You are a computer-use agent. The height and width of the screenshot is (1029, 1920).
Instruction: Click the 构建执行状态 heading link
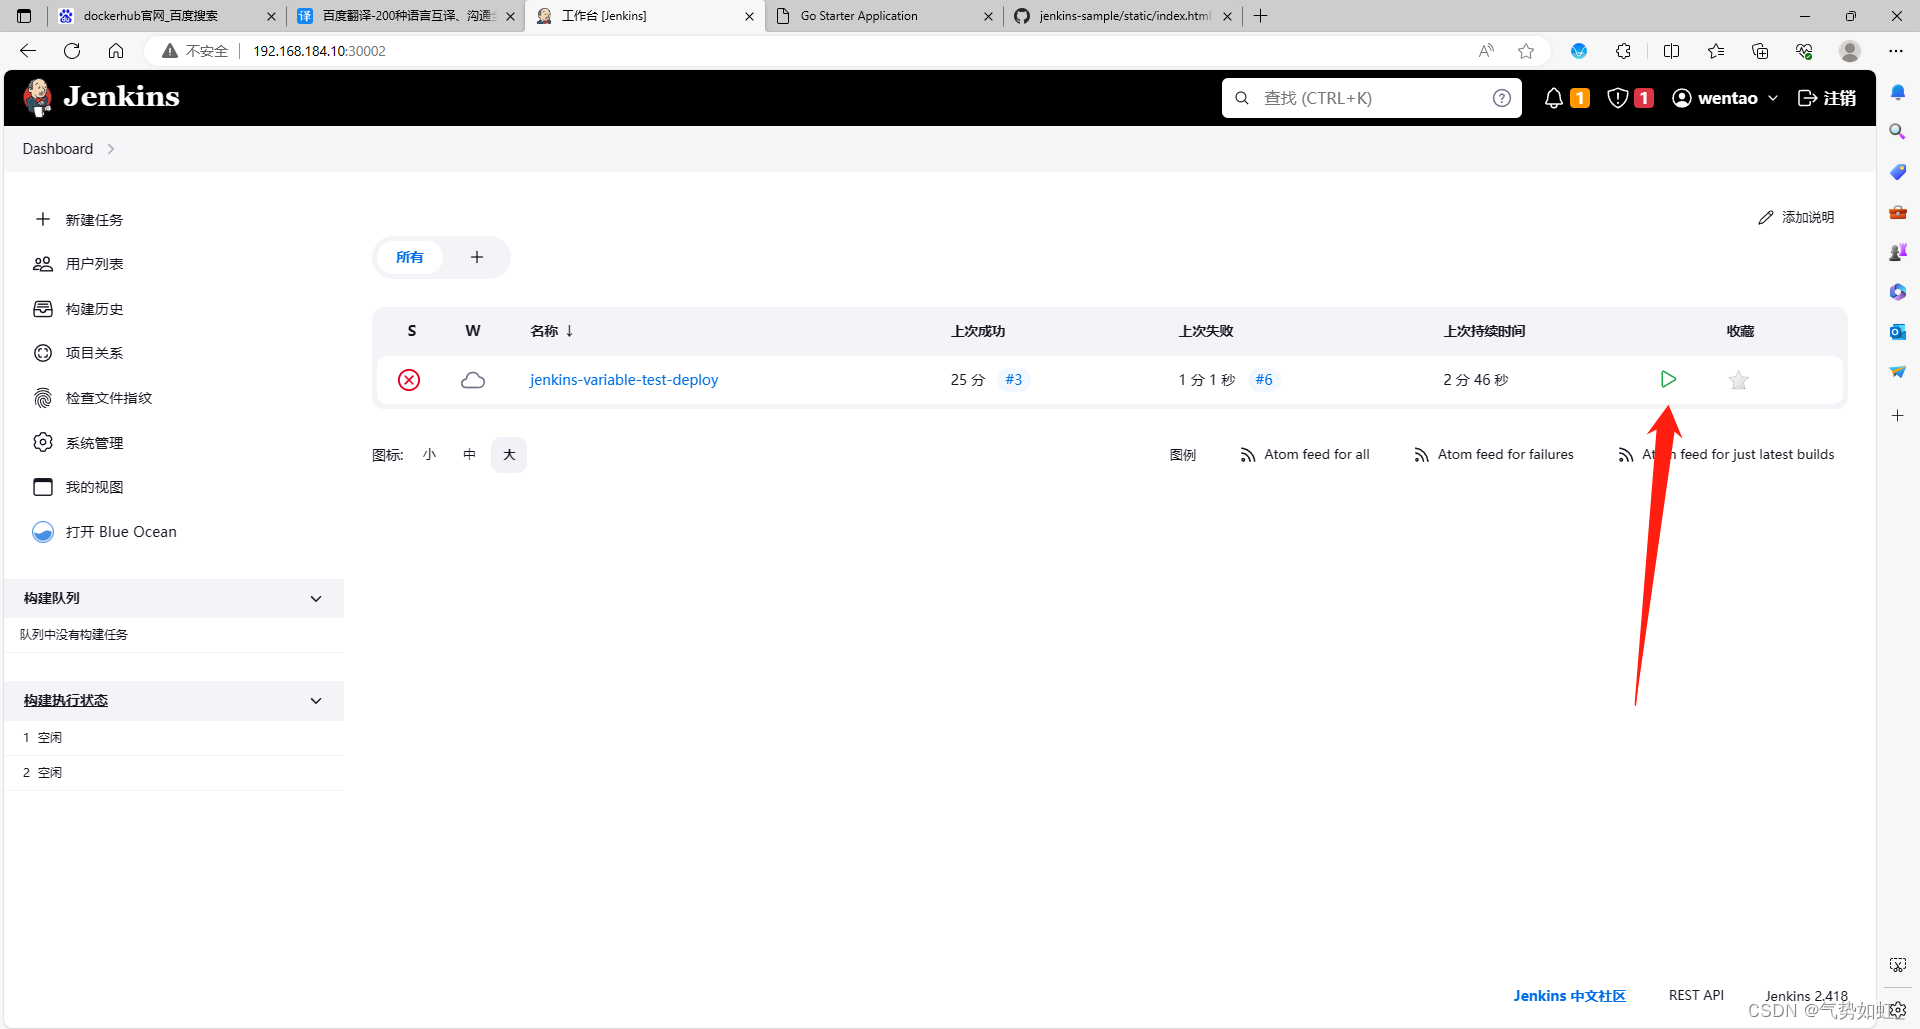[66, 701]
